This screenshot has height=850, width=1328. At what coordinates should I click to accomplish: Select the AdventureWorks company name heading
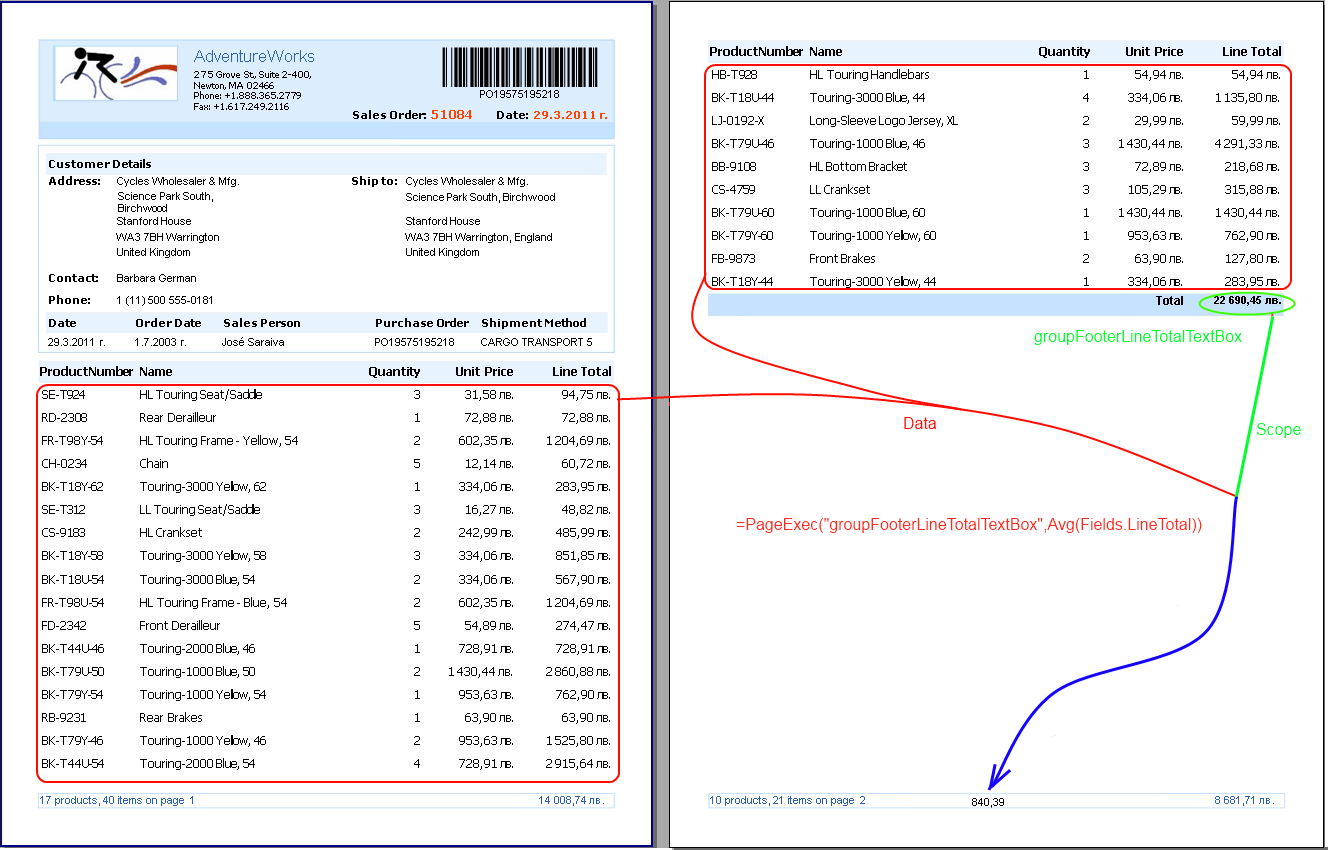click(x=254, y=57)
